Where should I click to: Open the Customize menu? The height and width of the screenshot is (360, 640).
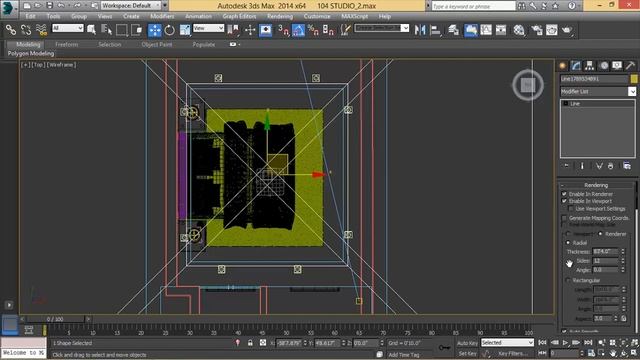point(317,16)
